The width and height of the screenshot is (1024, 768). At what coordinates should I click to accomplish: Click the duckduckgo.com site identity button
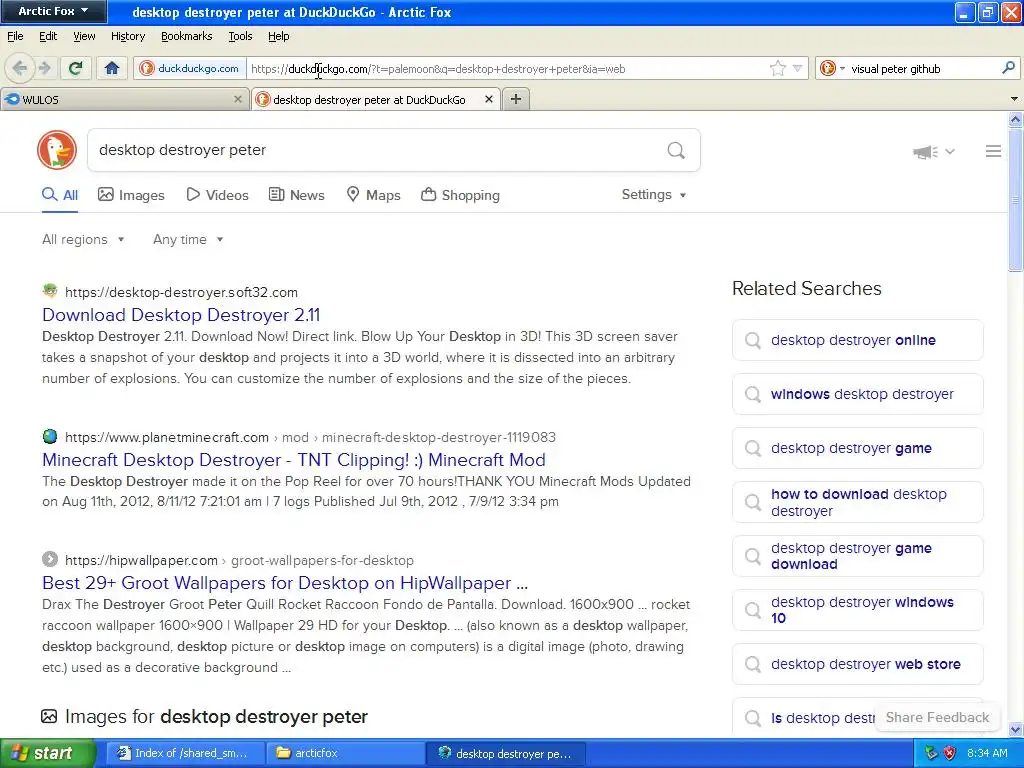[191, 69]
